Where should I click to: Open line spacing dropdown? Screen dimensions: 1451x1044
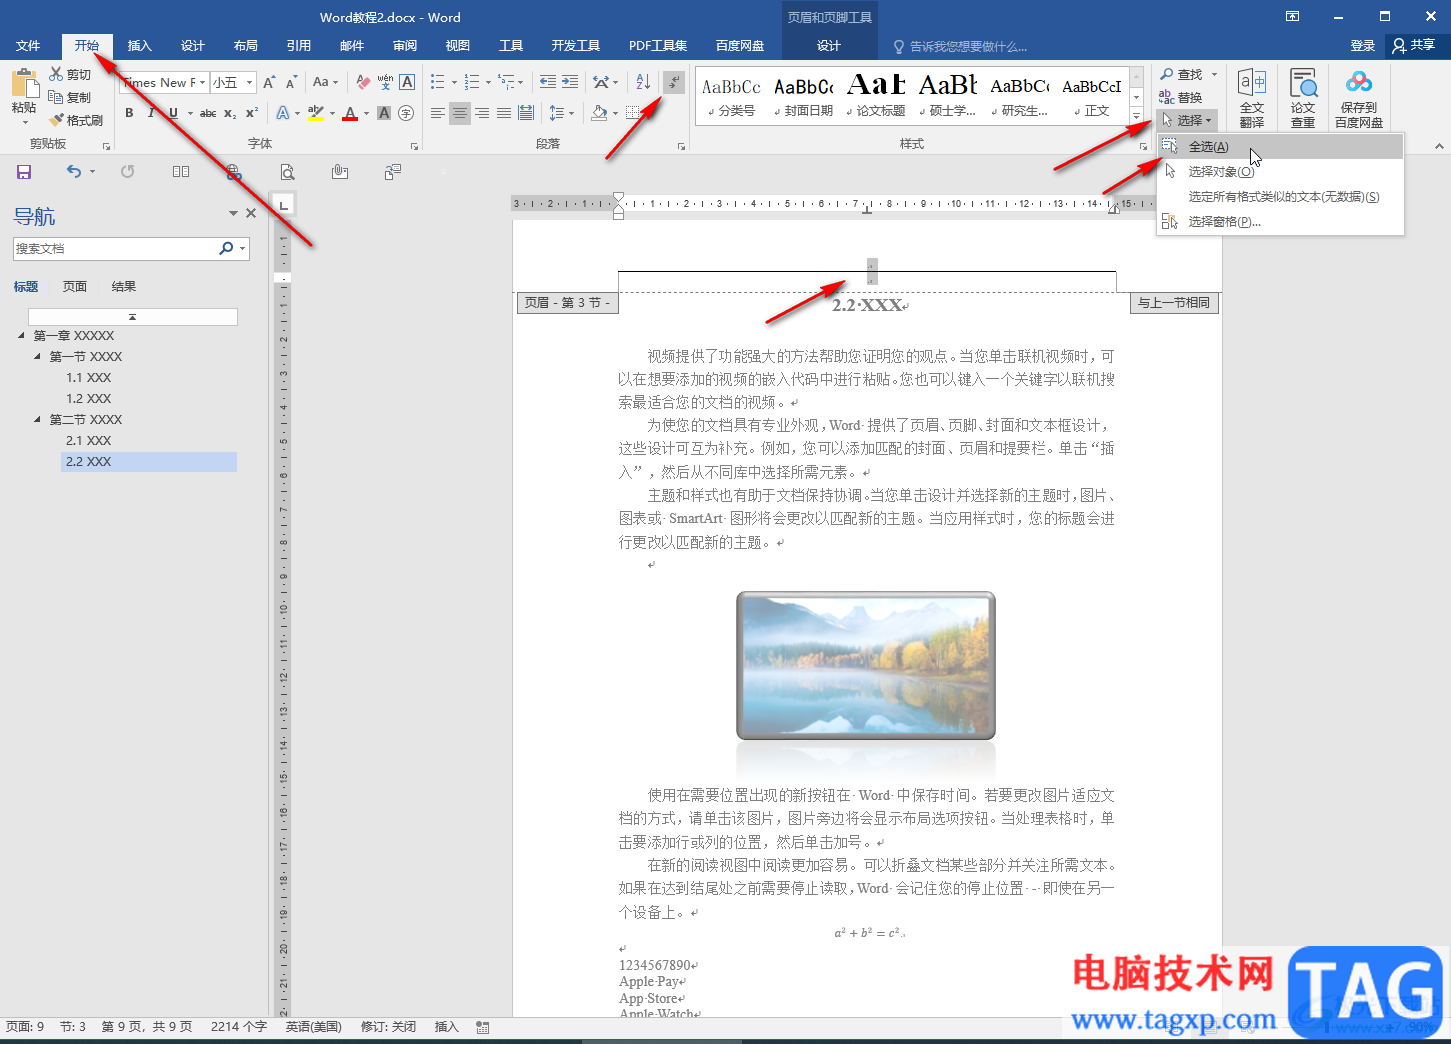tap(561, 113)
